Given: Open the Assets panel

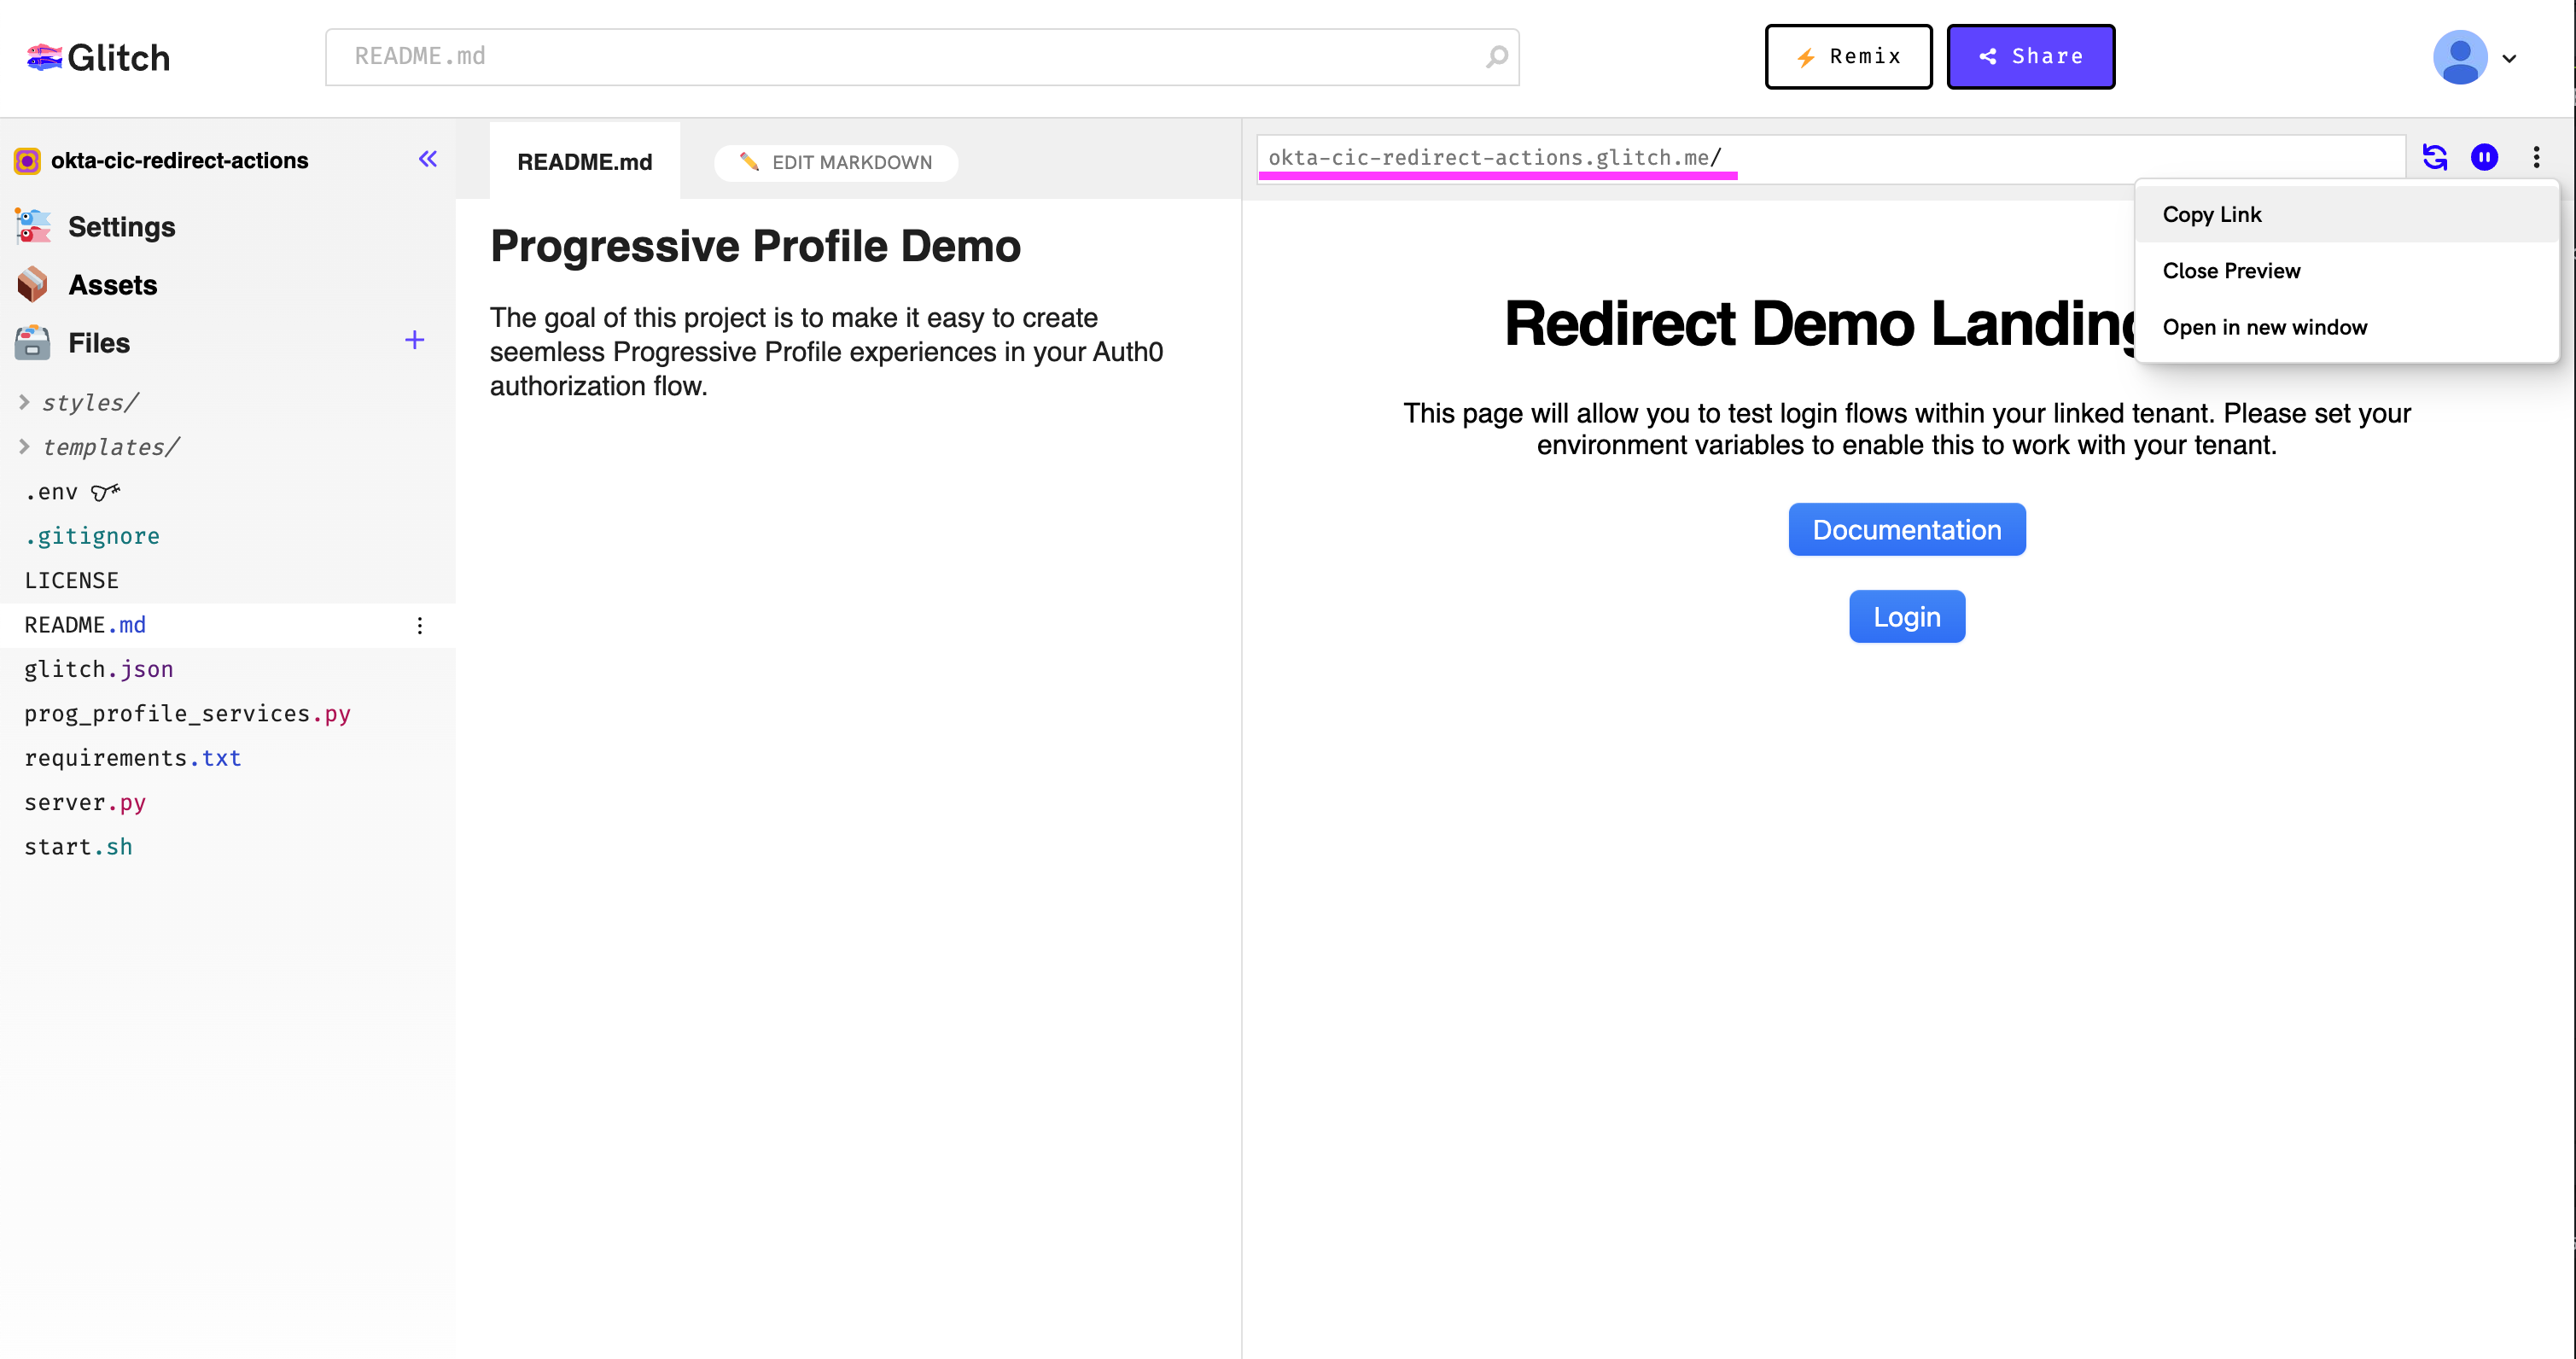Looking at the screenshot, I should click(112, 285).
